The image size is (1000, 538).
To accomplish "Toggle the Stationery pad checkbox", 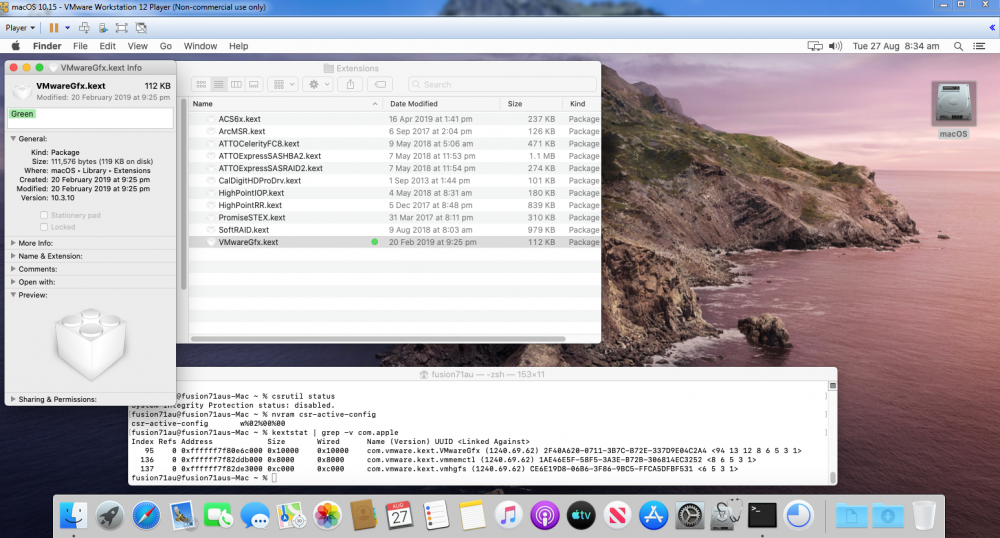I will pos(44,215).
